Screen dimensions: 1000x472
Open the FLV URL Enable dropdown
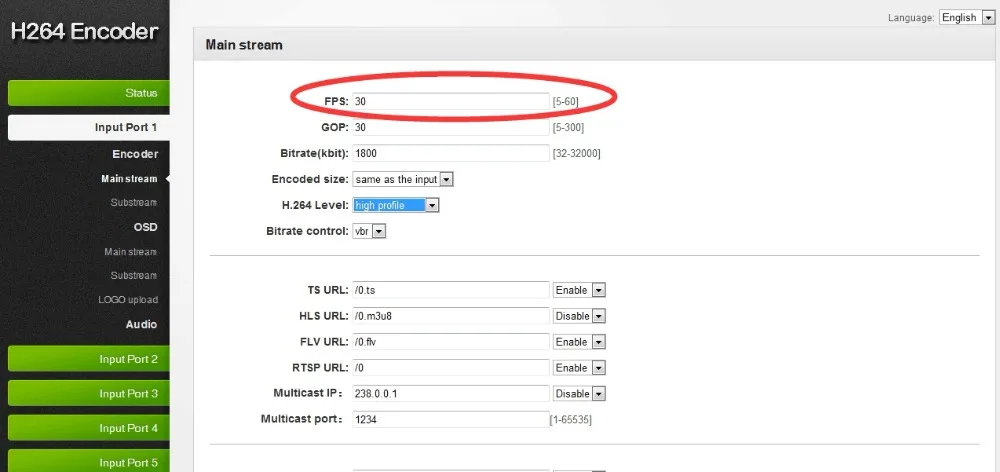pyautogui.click(x=578, y=342)
